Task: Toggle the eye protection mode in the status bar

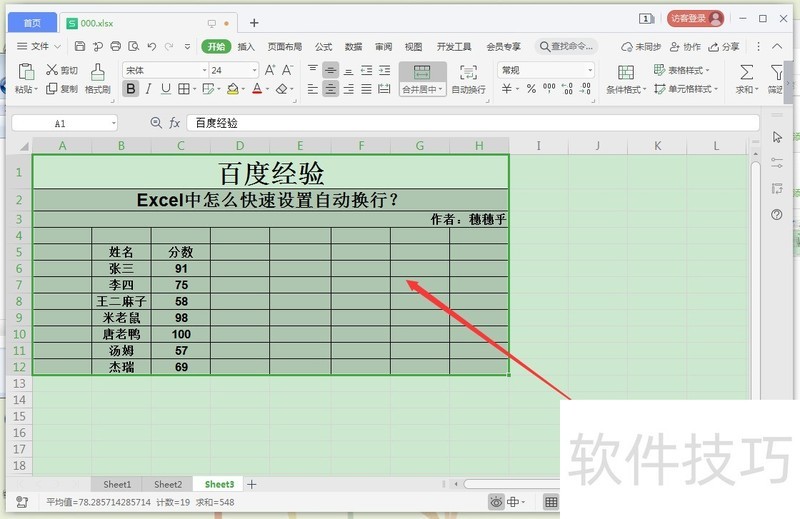Action: pos(495,502)
